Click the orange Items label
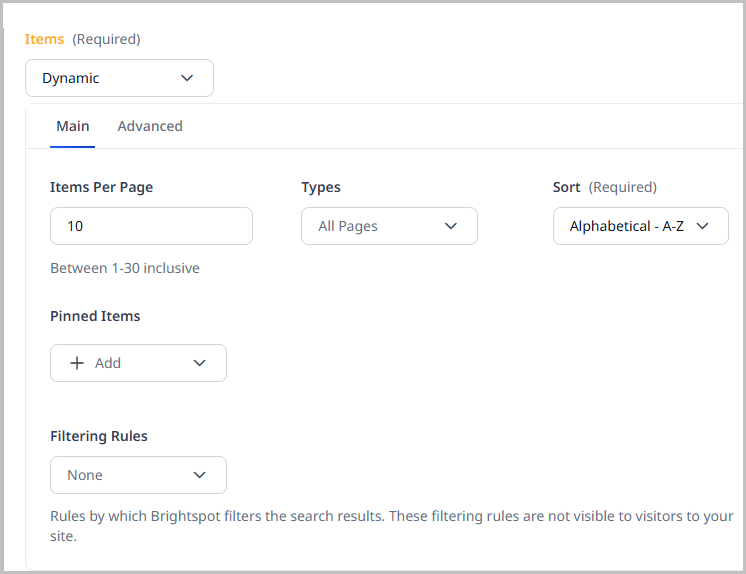This screenshot has width=746, height=574. pos(44,39)
